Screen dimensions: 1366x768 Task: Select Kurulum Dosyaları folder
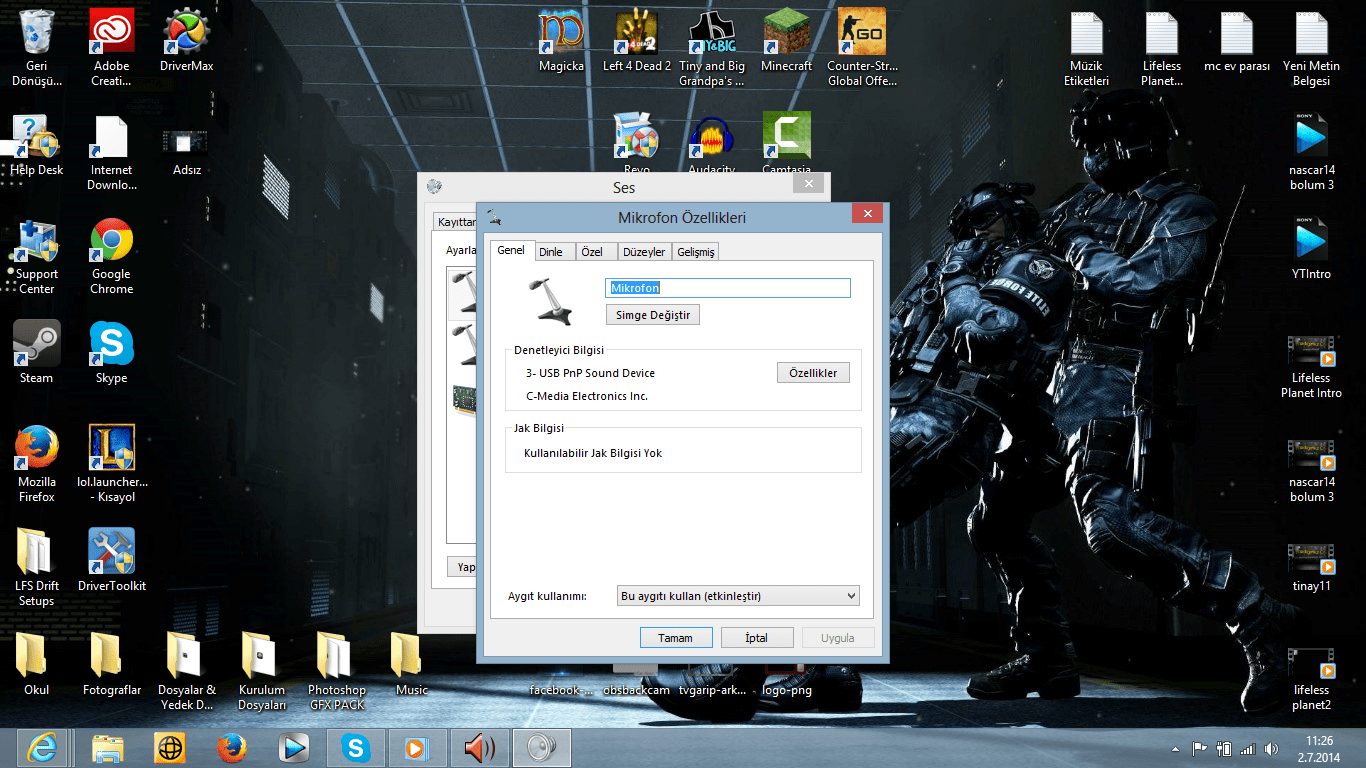[261, 672]
